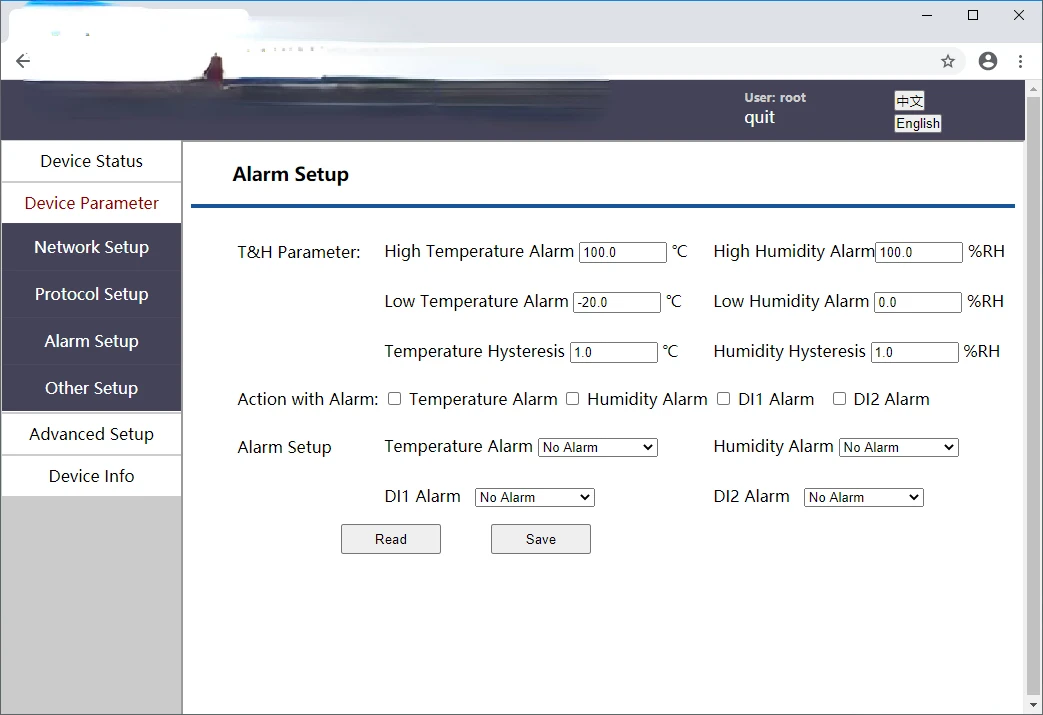Open the browser profile account icon
Viewport: 1043px width, 715px height.
[x=988, y=61]
